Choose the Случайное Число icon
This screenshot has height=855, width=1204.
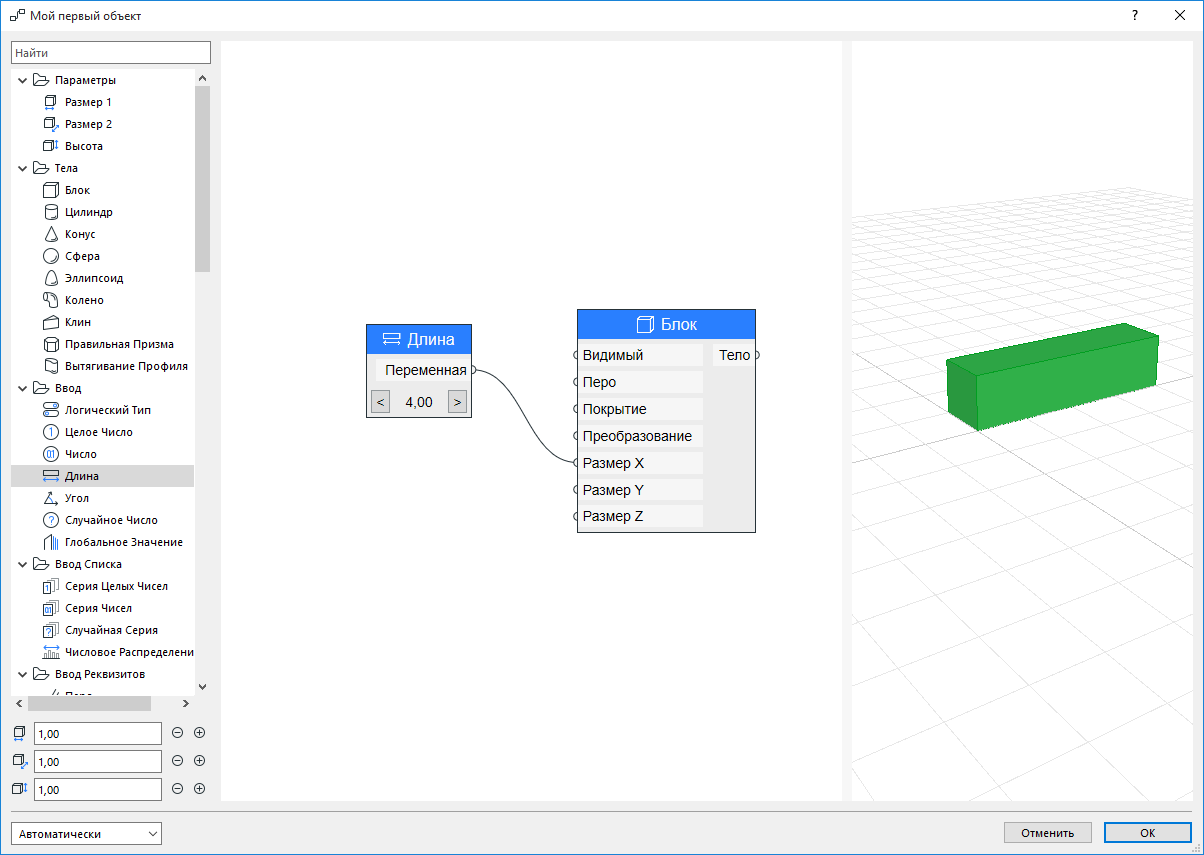(x=51, y=520)
